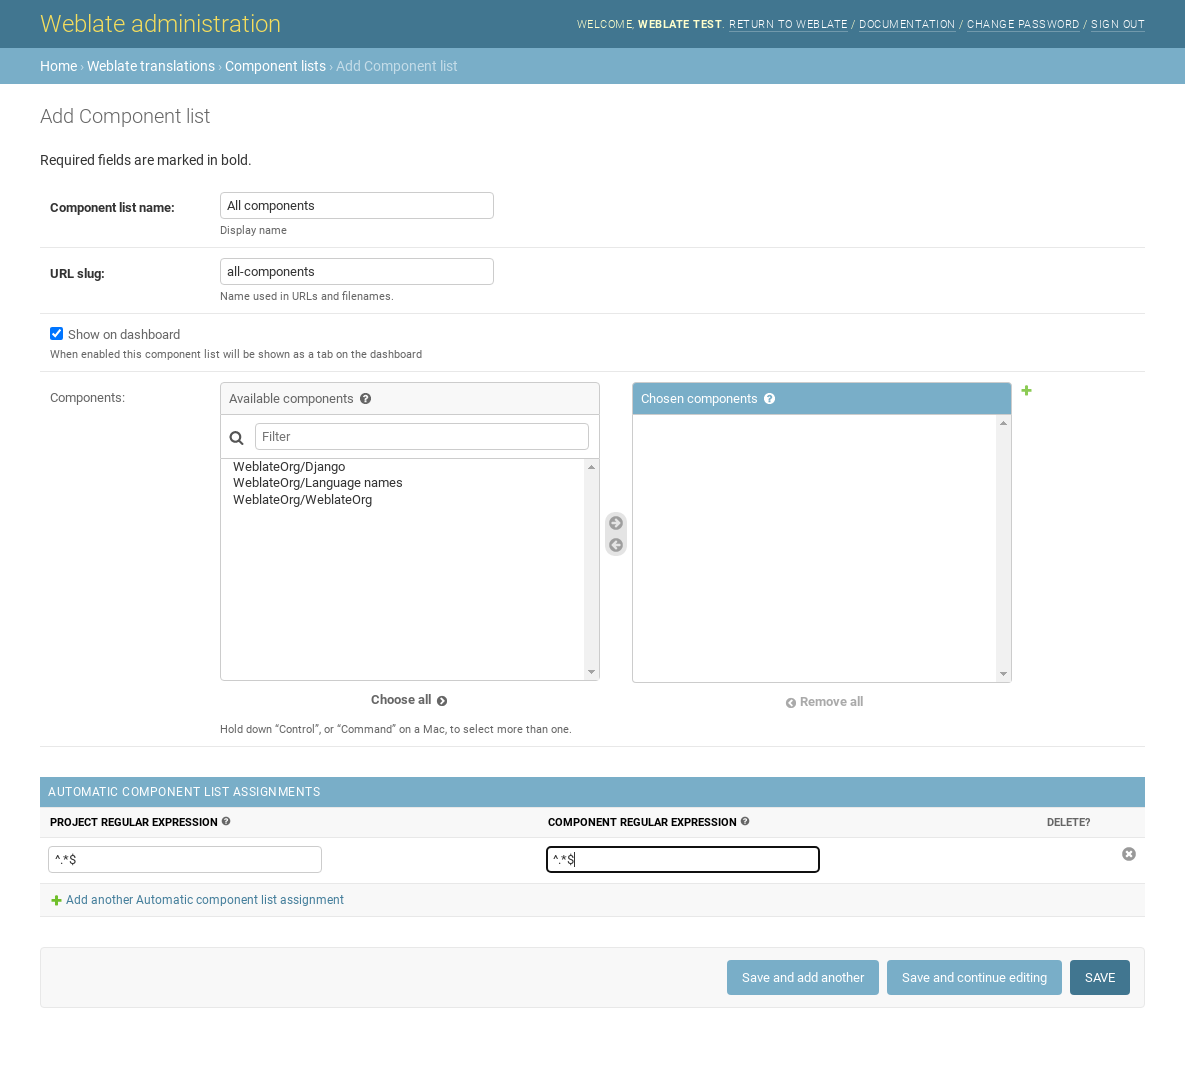Click the Choose all arrow icon

[x=442, y=701]
